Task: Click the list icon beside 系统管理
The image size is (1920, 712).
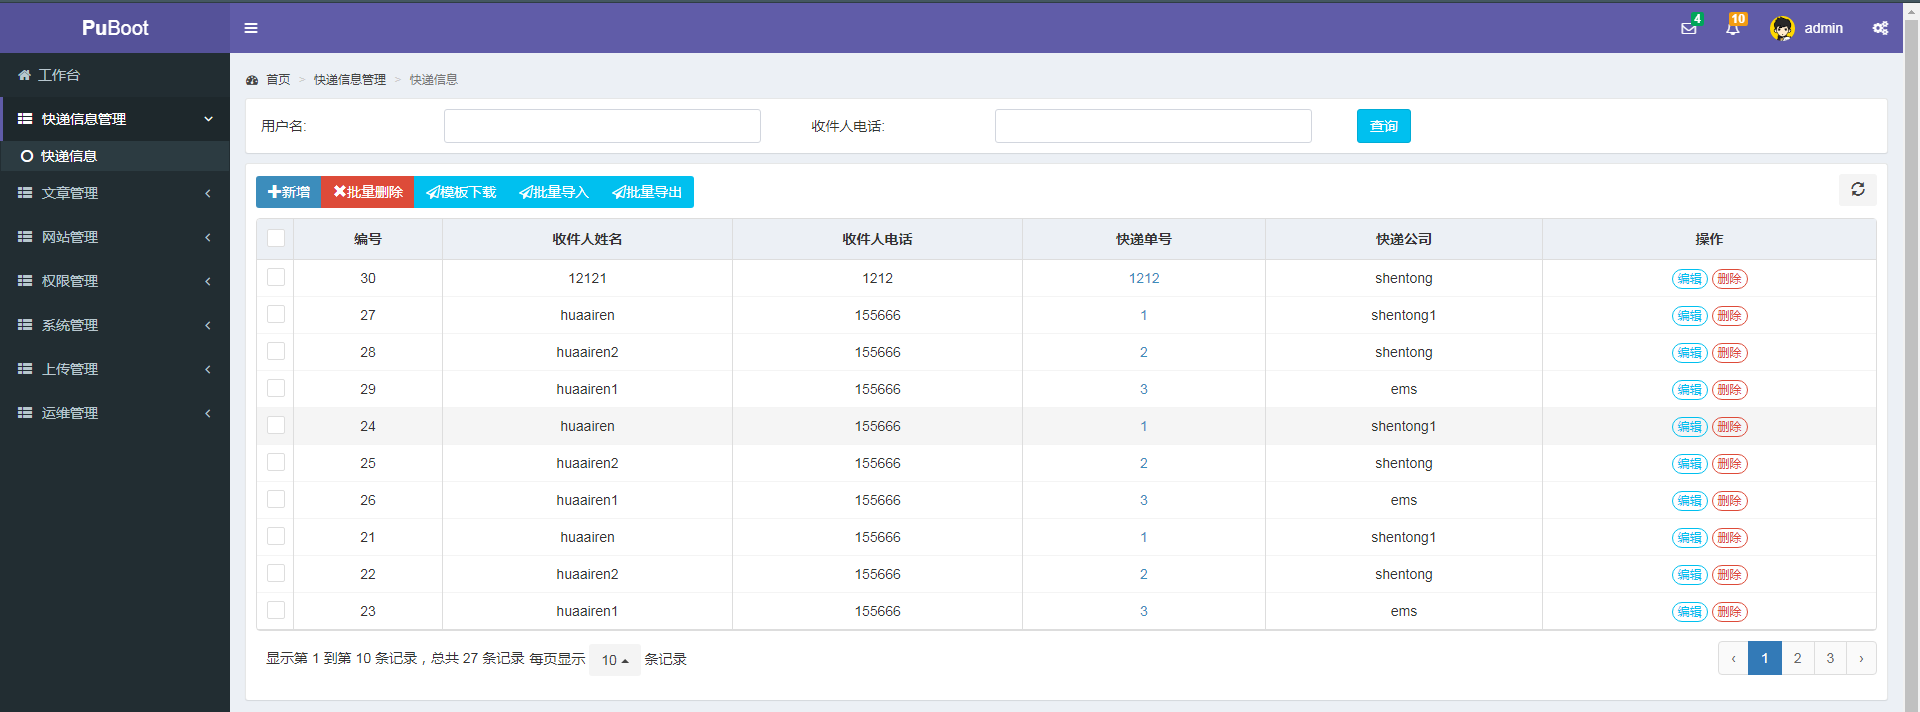Action: pyautogui.click(x=25, y=325)
